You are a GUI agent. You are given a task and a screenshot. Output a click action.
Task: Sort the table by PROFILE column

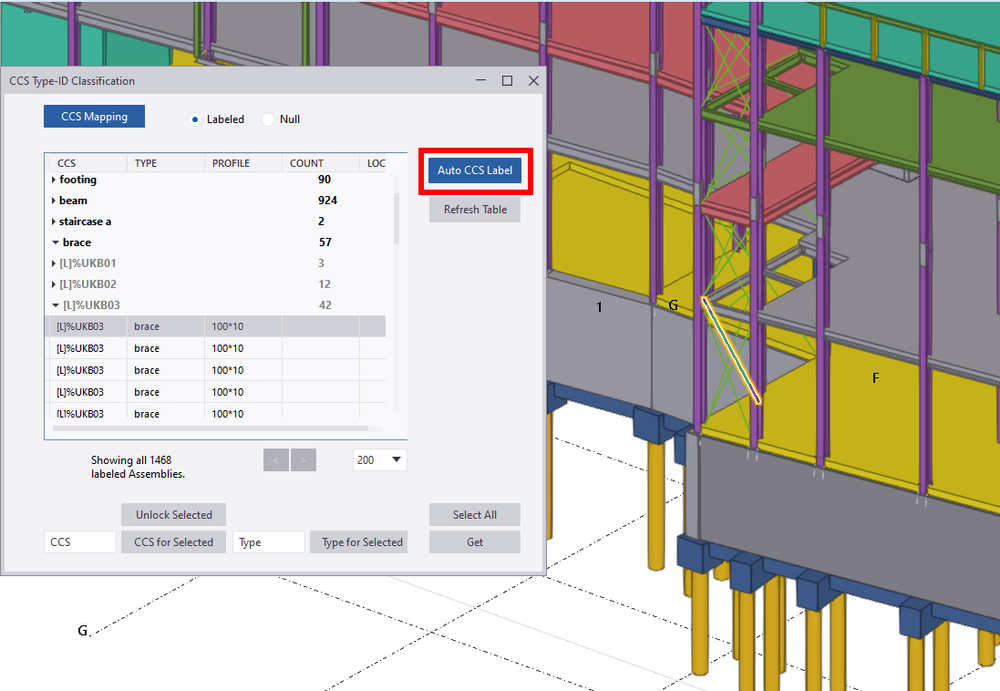pyautogui.click(x=231, y=162)
